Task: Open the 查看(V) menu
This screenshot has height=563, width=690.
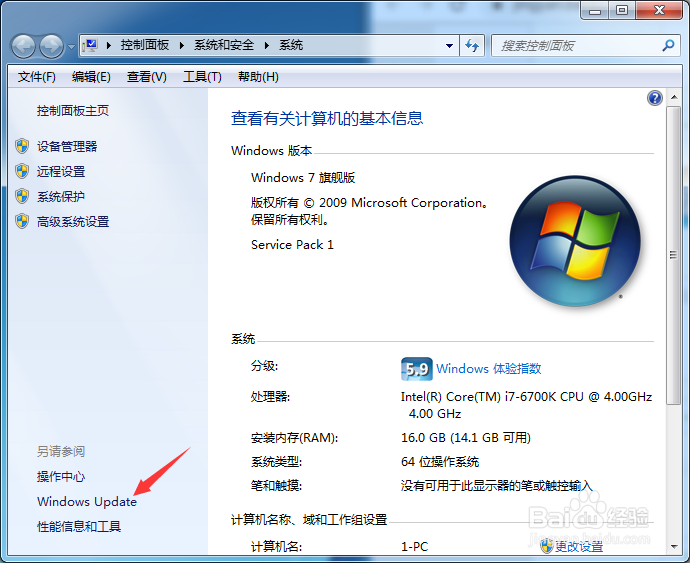Action: pos(147,77)
